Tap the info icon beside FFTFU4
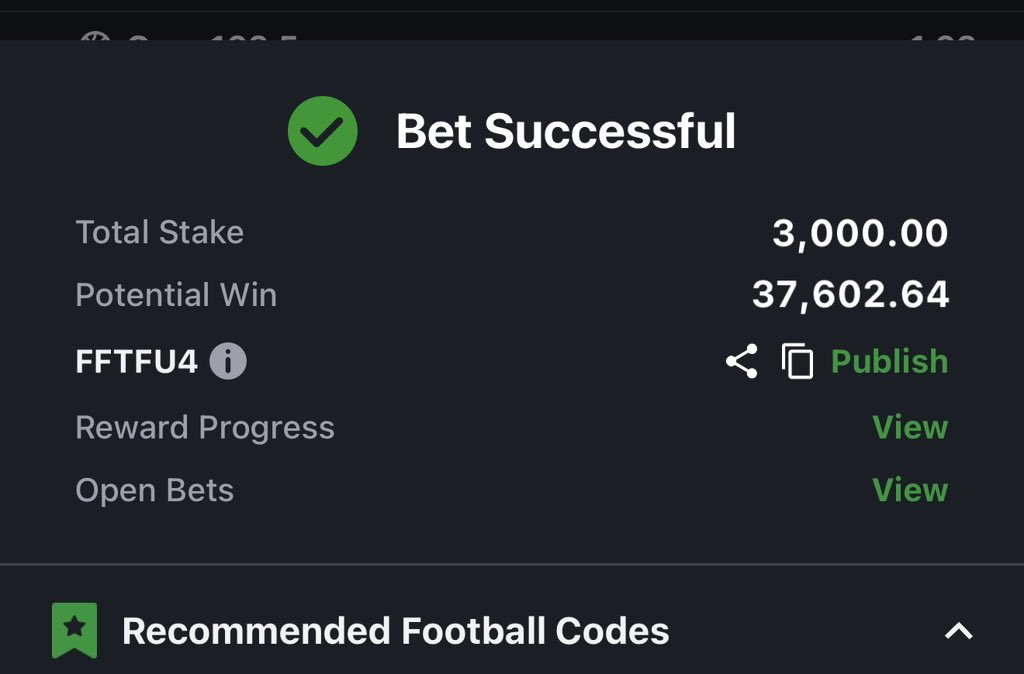Screen dimensions: 1024x674 coord(228,361)
